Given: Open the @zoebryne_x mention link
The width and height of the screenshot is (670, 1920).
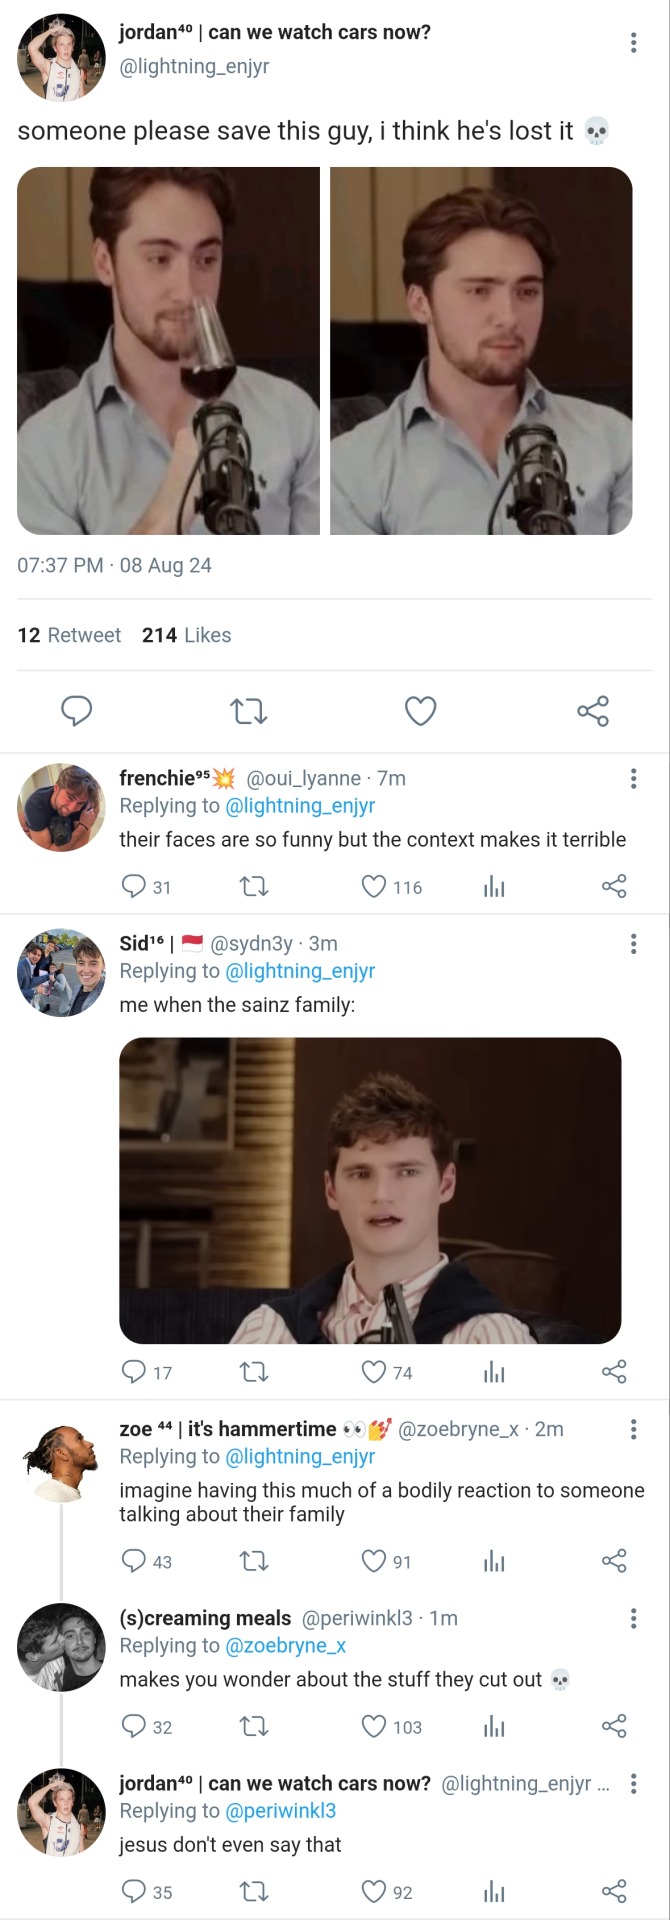Looking at the screenshot, I should pos(286,1645).
